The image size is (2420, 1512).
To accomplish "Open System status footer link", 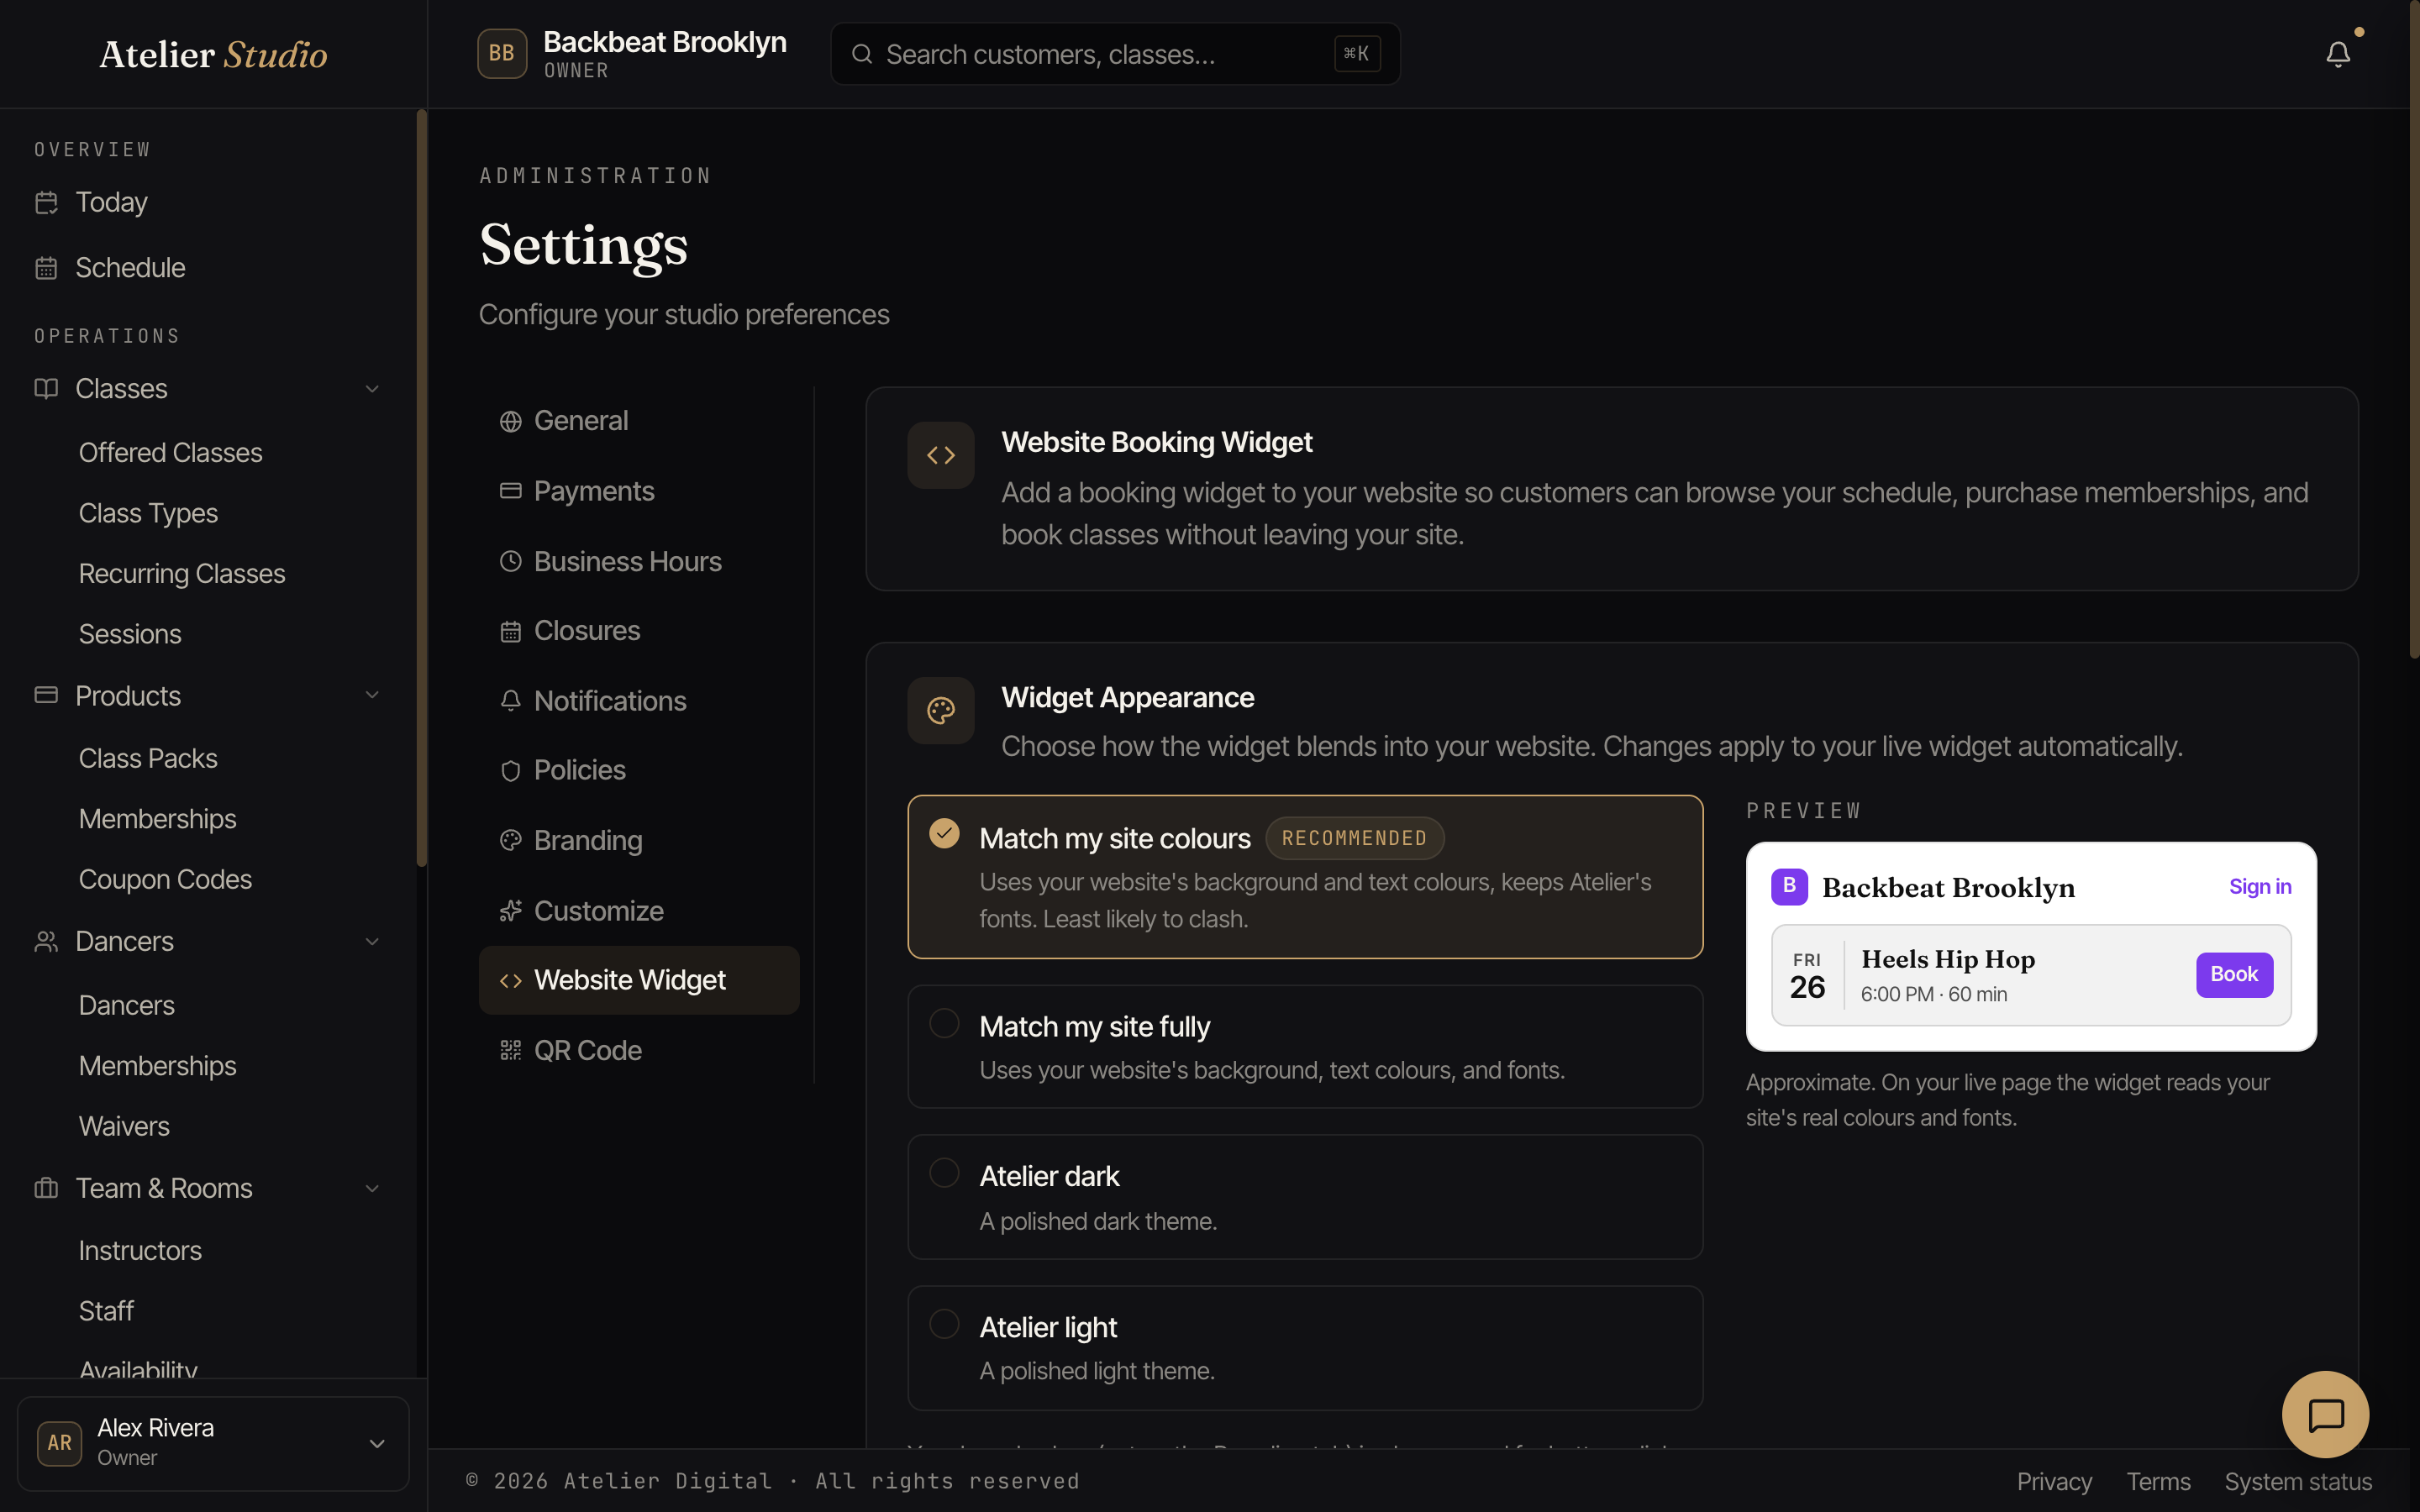I will point(2298,1481).
